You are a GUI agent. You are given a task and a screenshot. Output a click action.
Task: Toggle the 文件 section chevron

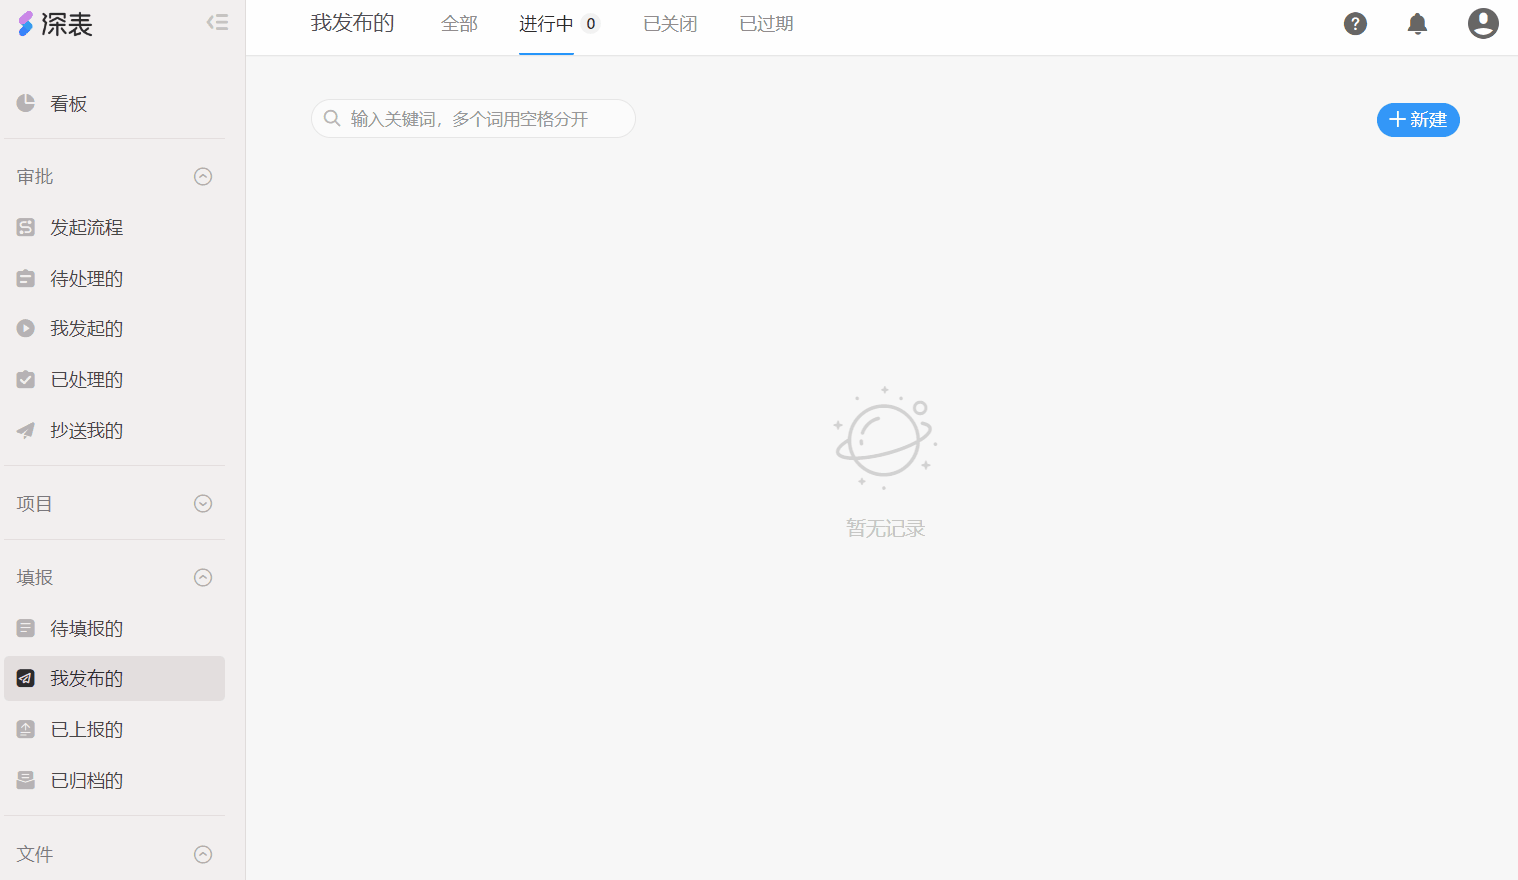point(203,854)
